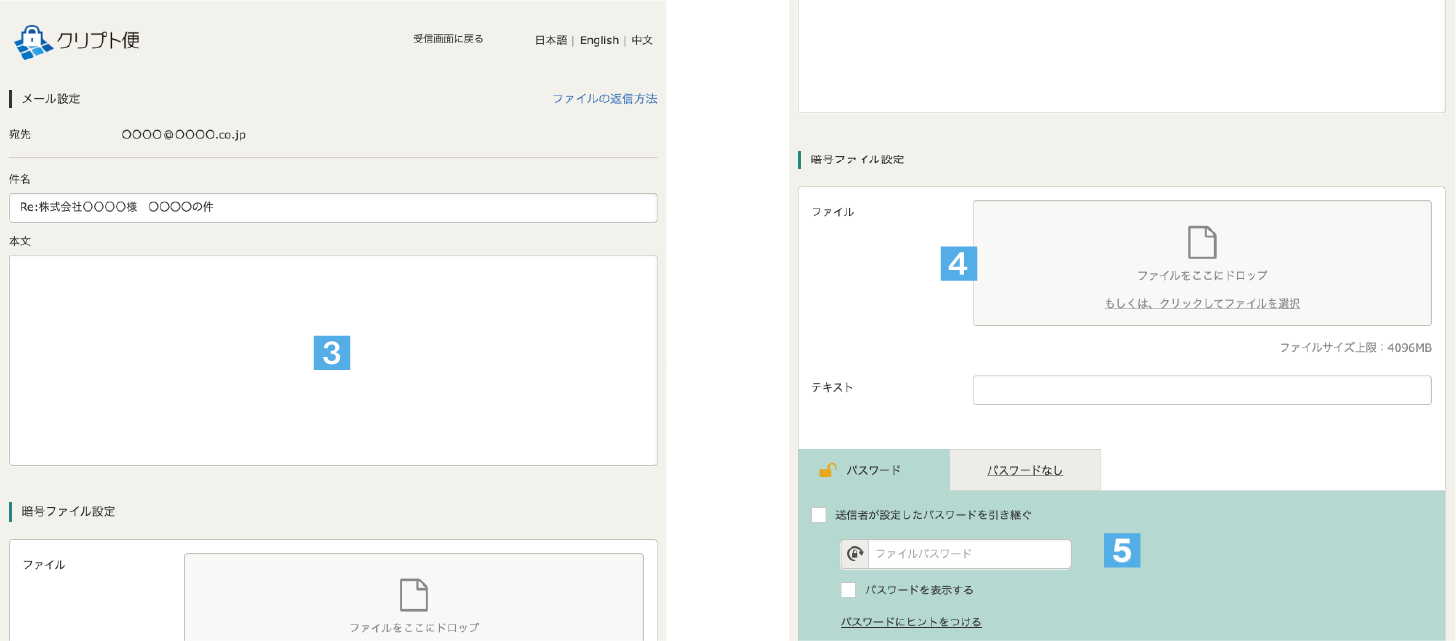Open the ファイルの返信方法 help link
This screenshot has height=641, width=1456.
pos(604,99)
